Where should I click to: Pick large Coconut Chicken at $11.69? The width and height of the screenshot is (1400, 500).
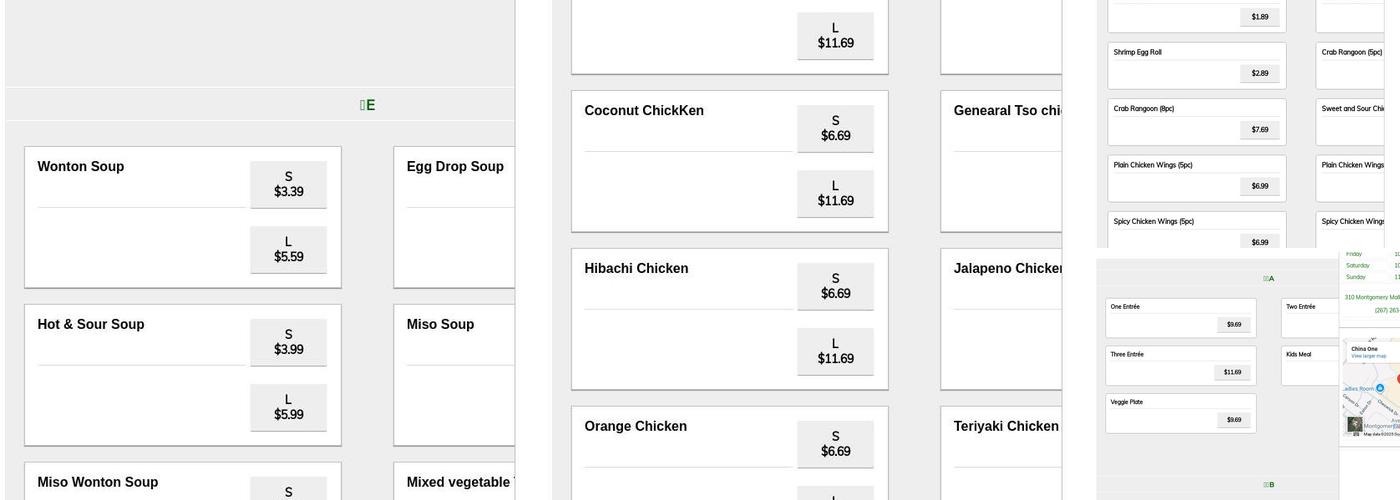click(835, 193)
